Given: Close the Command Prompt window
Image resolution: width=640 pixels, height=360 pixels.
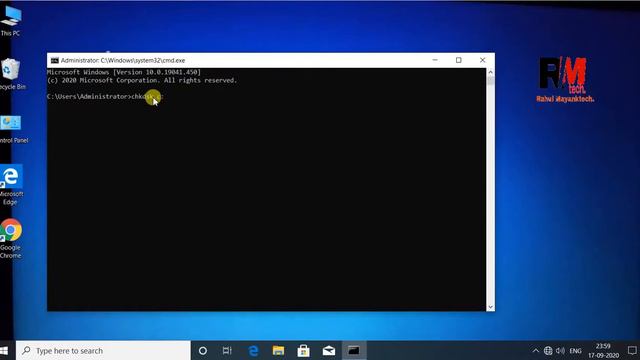Looking at the screenshot, I should click(x=482, y=60).
